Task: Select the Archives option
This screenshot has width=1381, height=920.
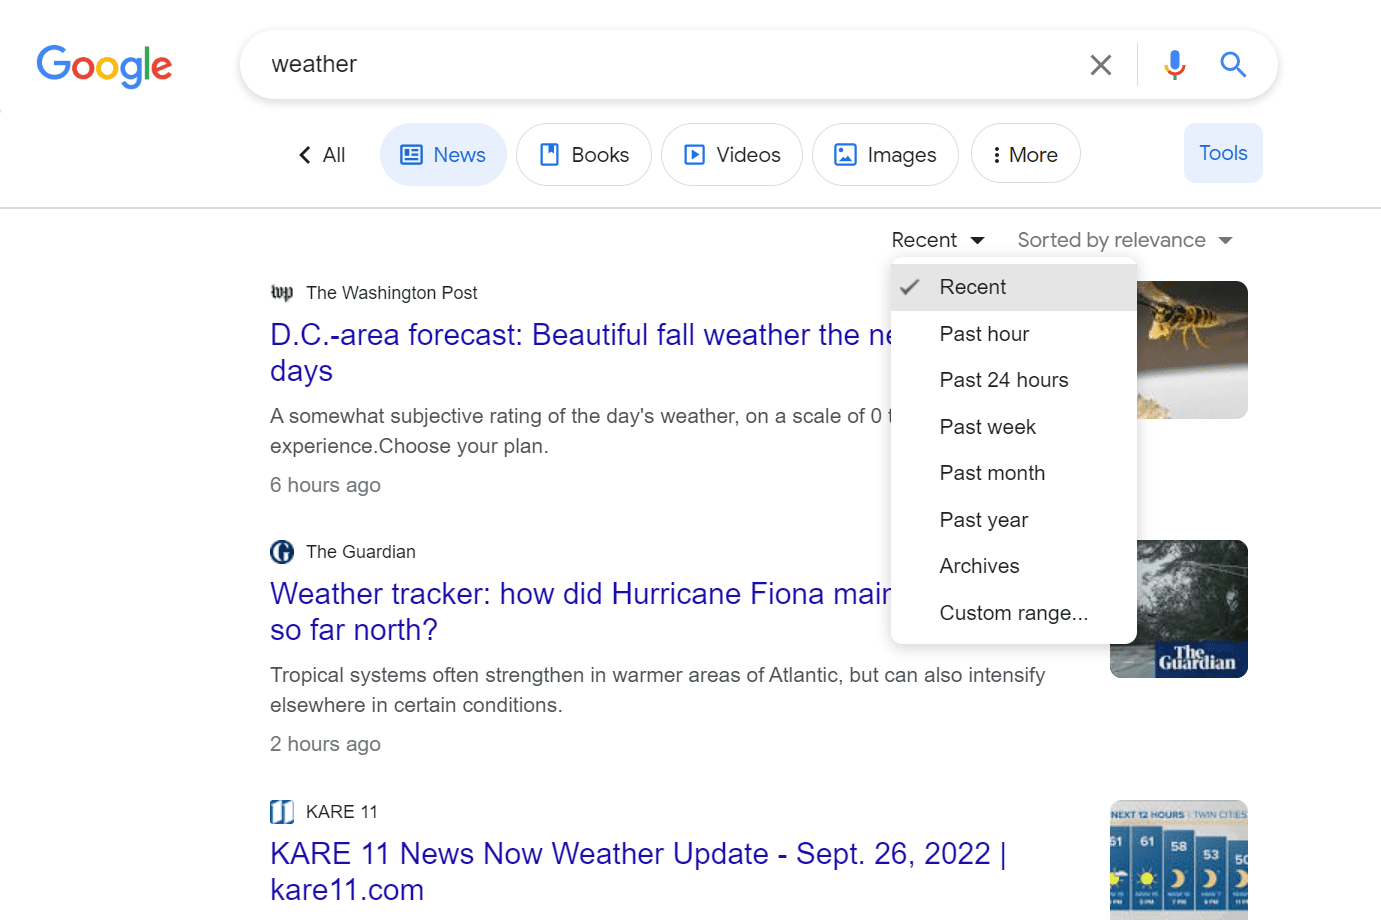Action: coord(1014,566)
